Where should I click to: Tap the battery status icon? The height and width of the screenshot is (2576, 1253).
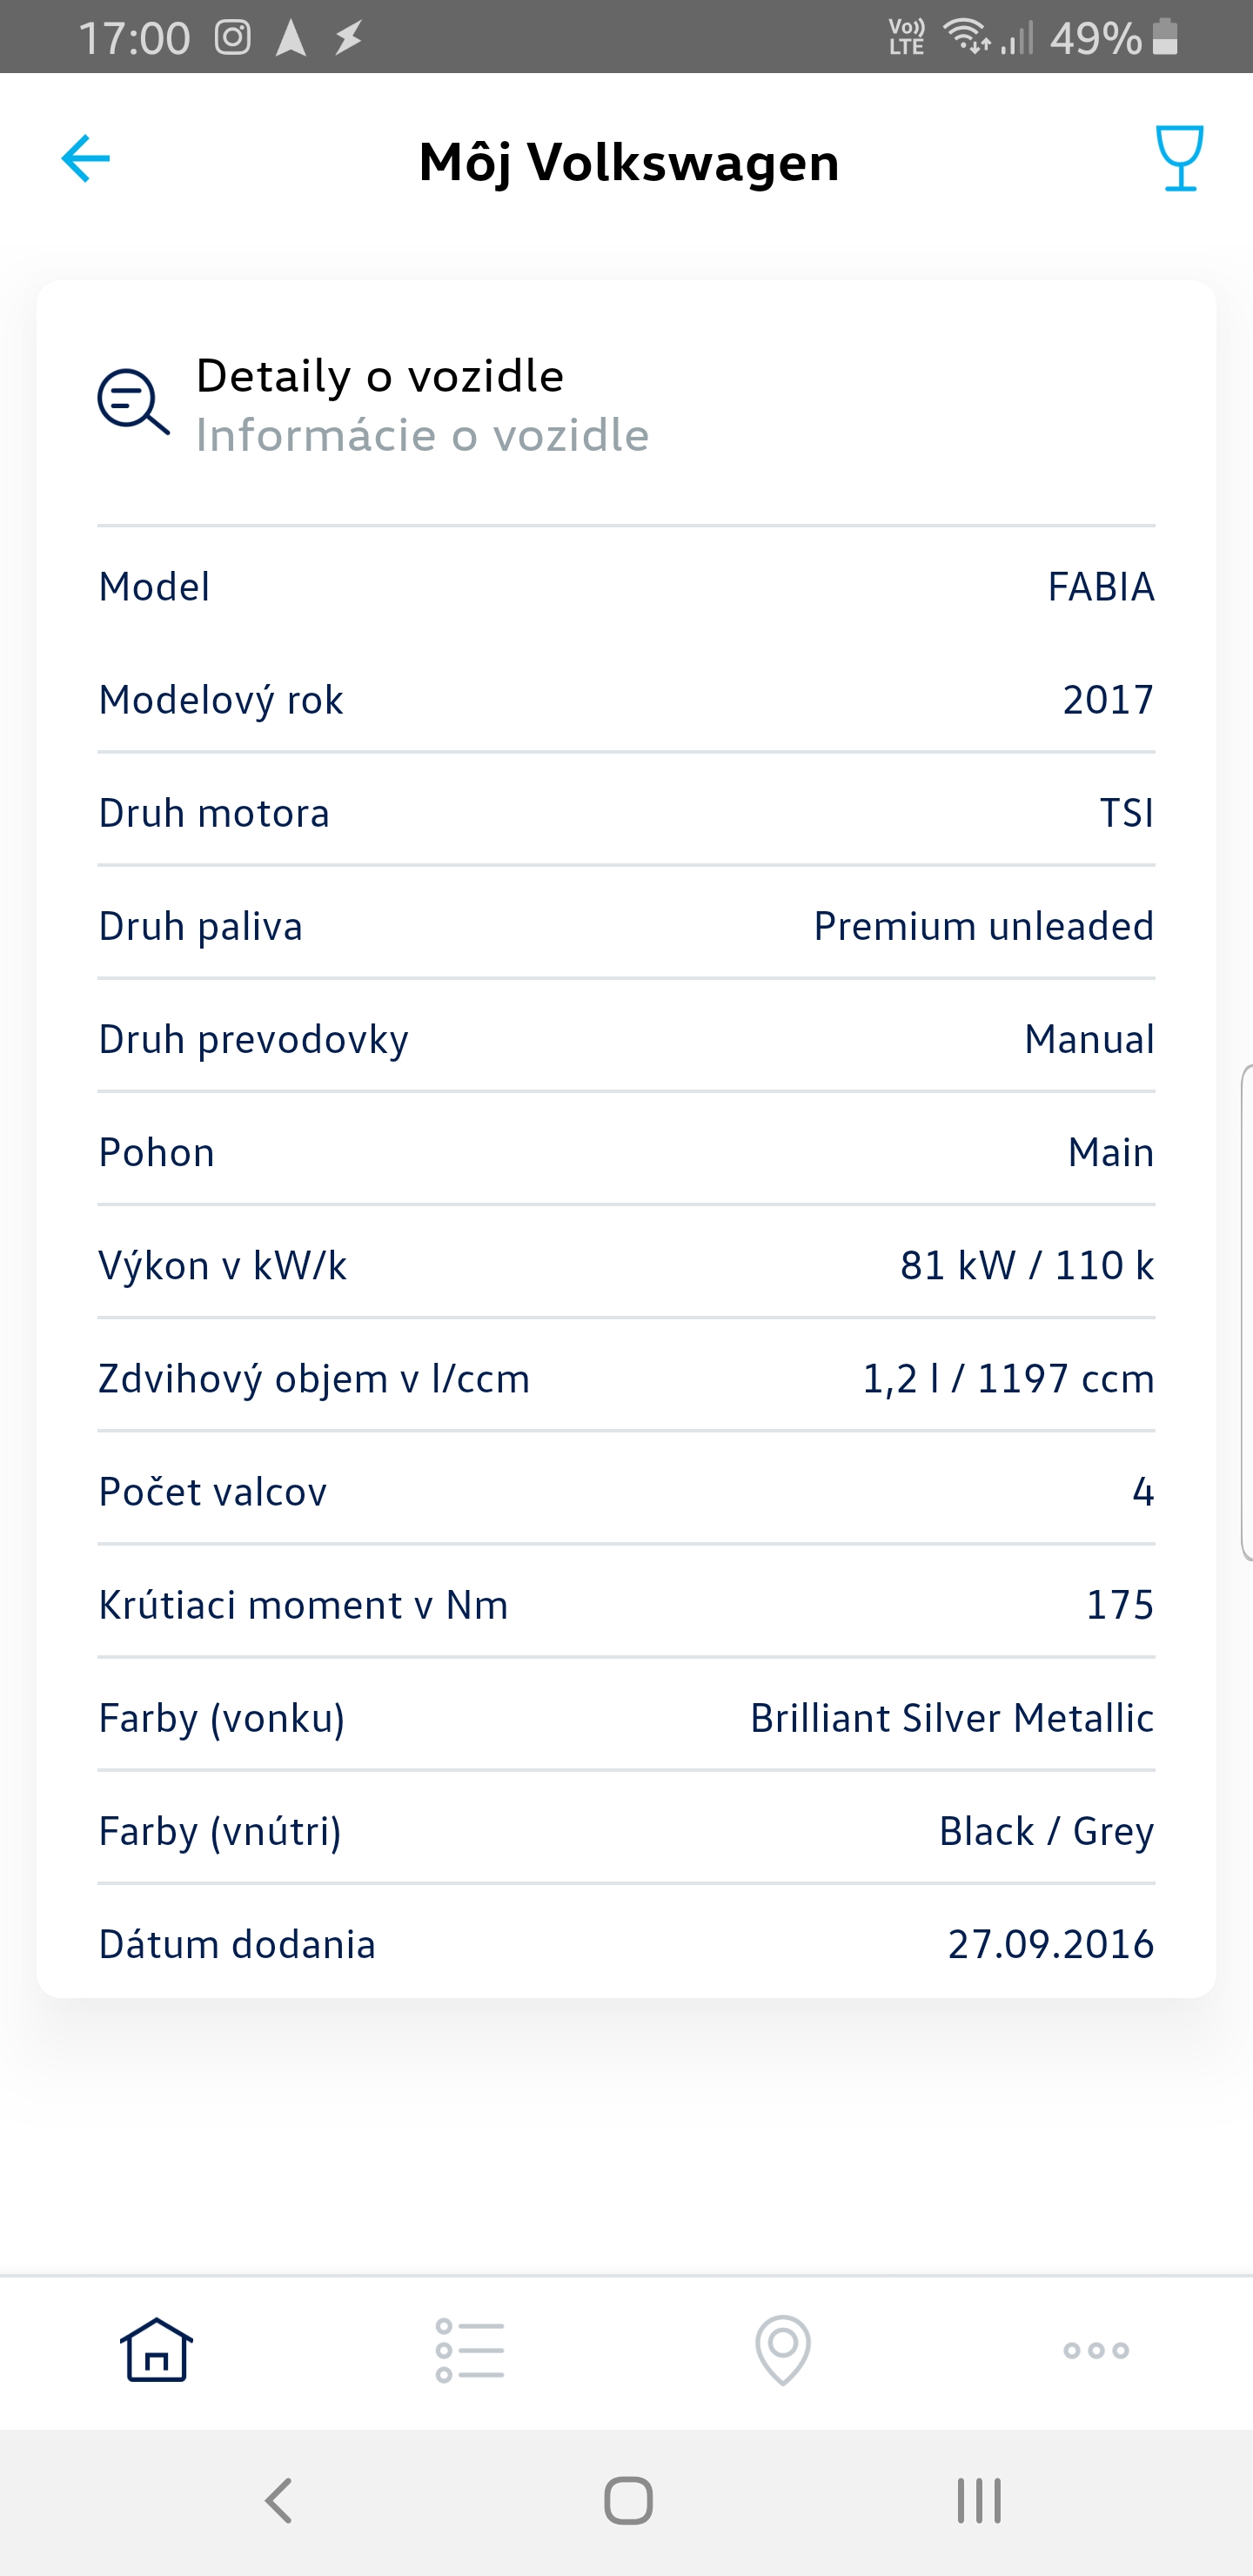pos(1165,38)
